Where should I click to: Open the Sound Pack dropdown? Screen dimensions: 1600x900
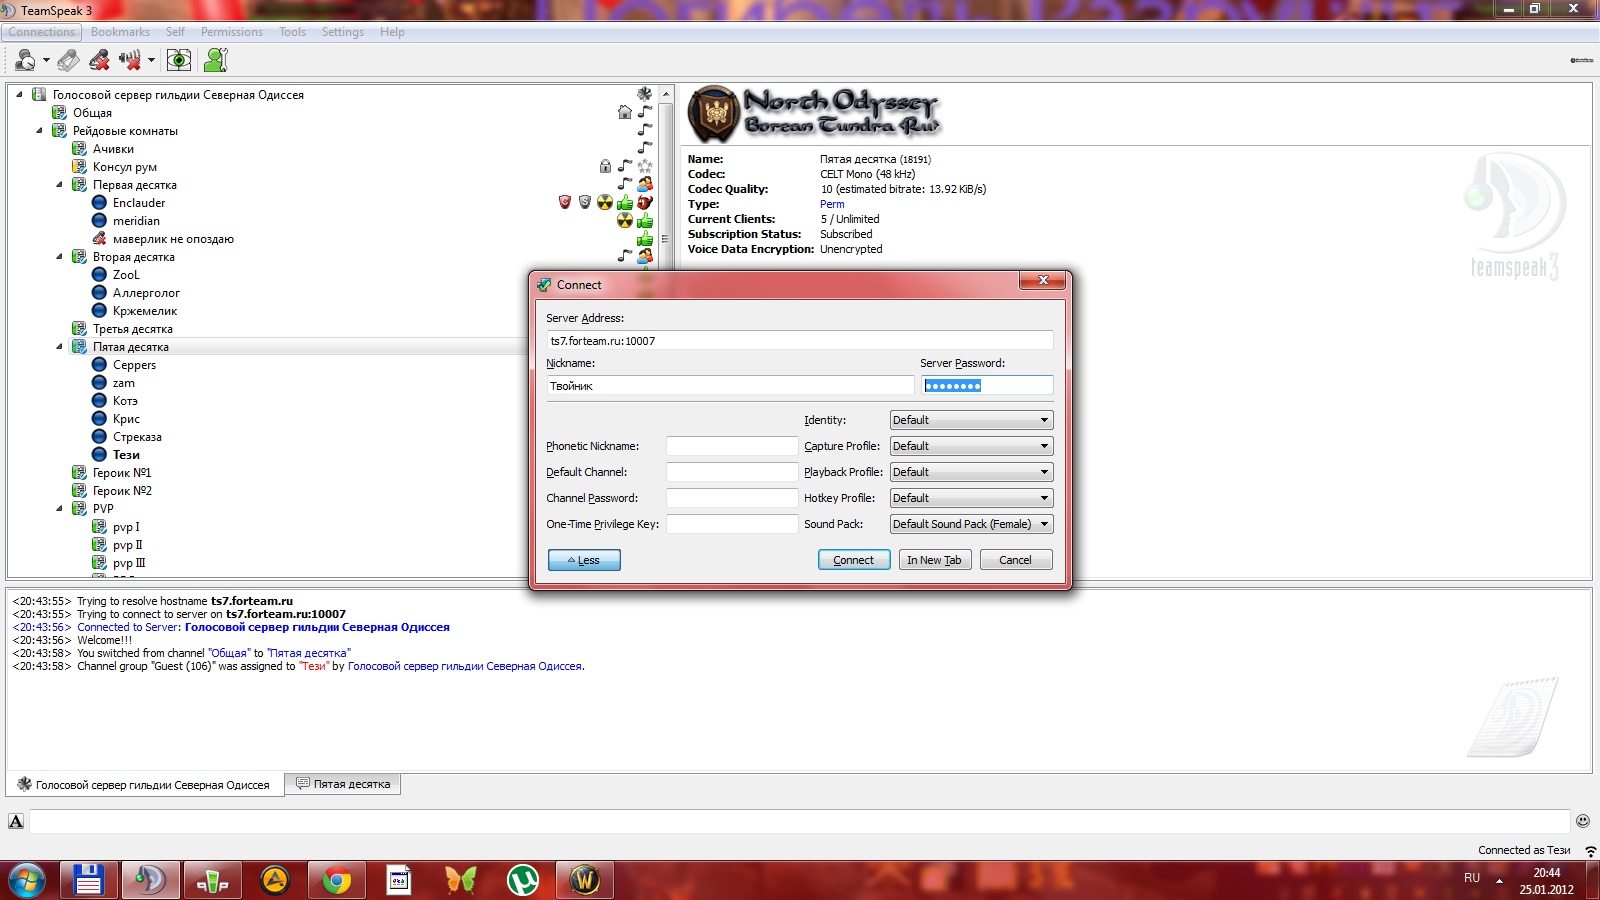(x=971, y=524)
